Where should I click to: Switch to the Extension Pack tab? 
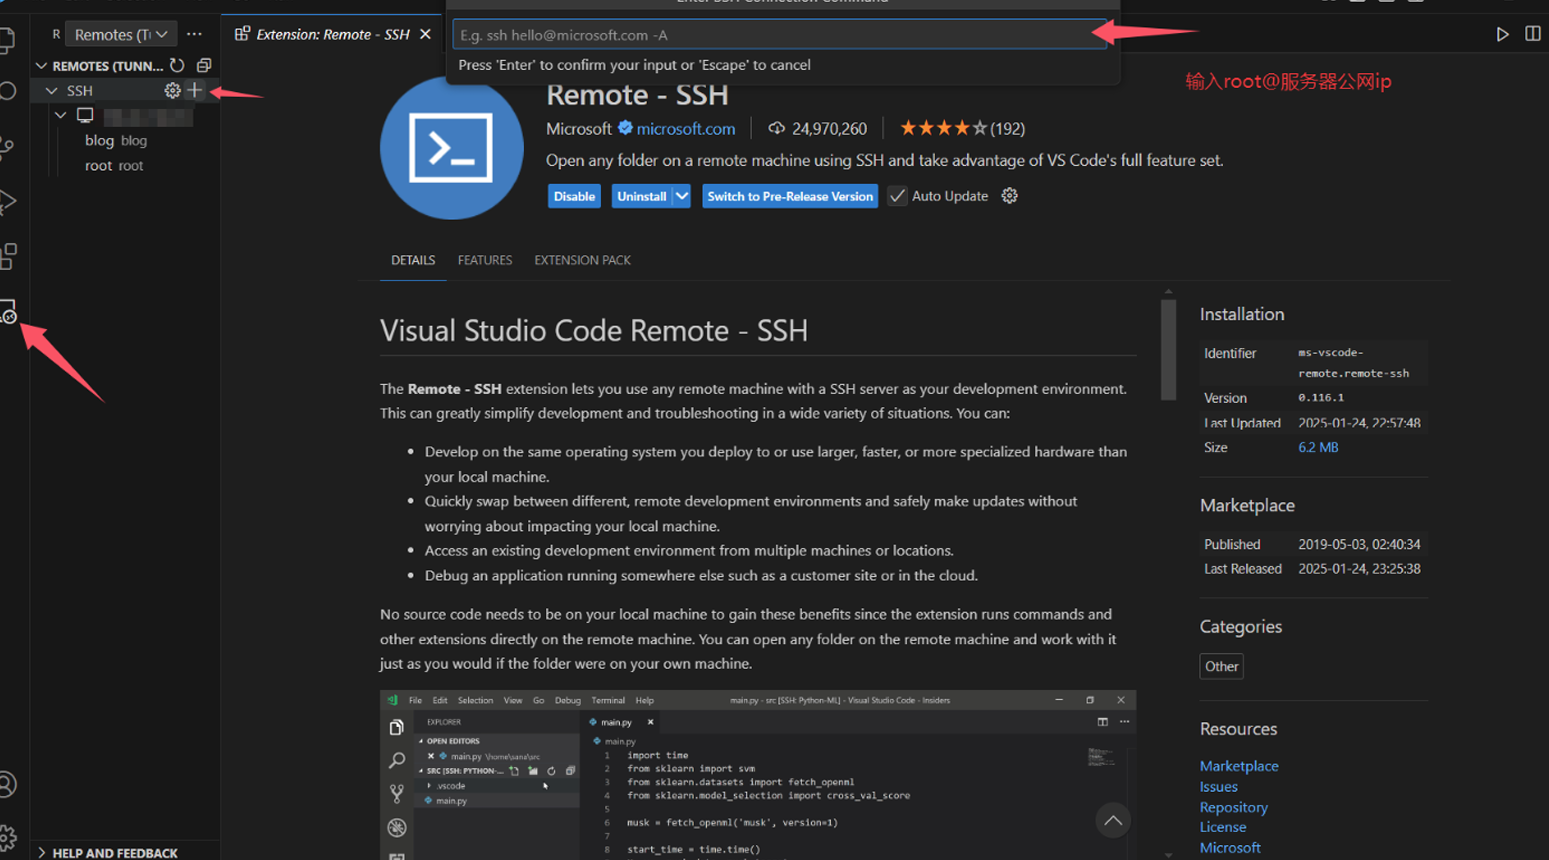pyautogui.click(x=582, y=260)
